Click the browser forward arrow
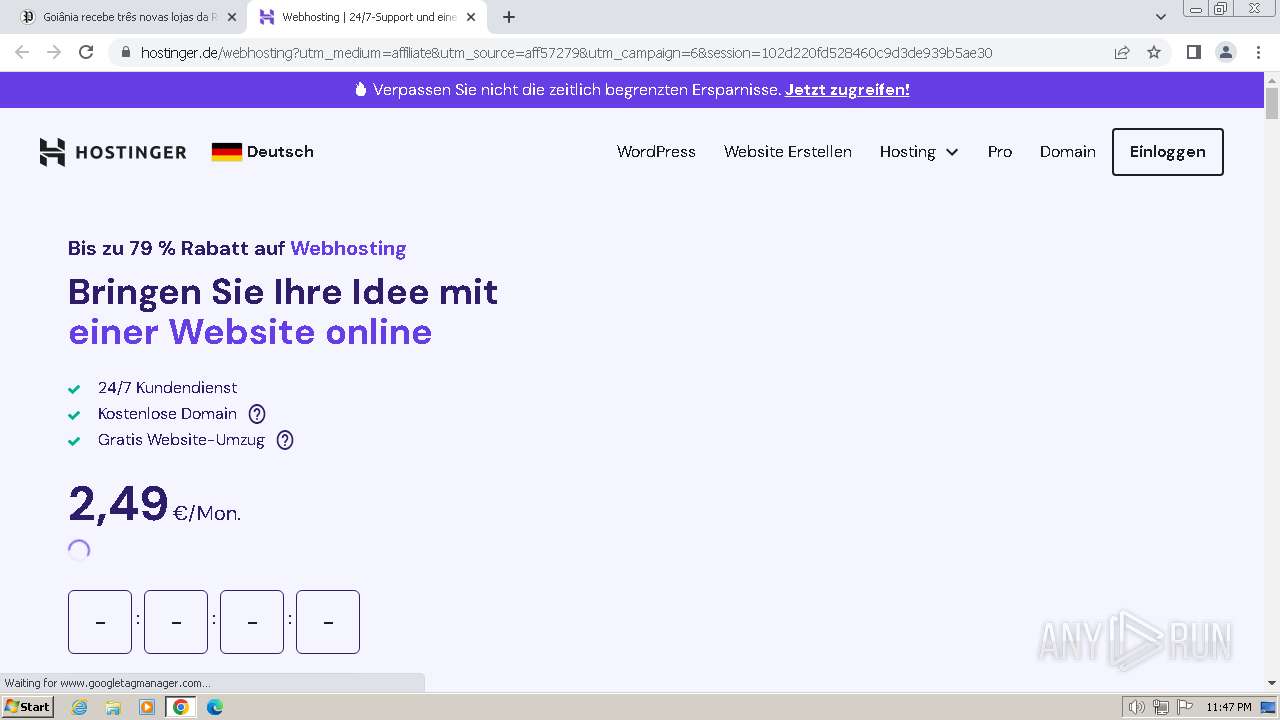 point(54,52)
